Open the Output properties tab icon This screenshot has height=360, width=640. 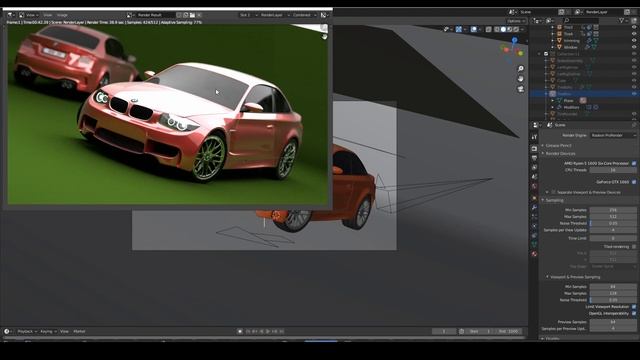click(534, 158)
